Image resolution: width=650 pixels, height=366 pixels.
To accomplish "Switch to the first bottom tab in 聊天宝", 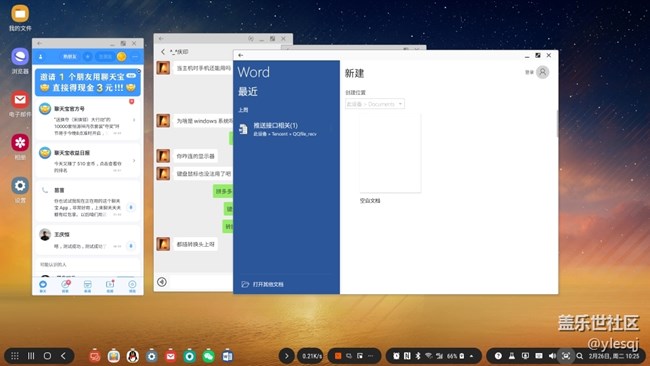I will click(x=43, y=286).
